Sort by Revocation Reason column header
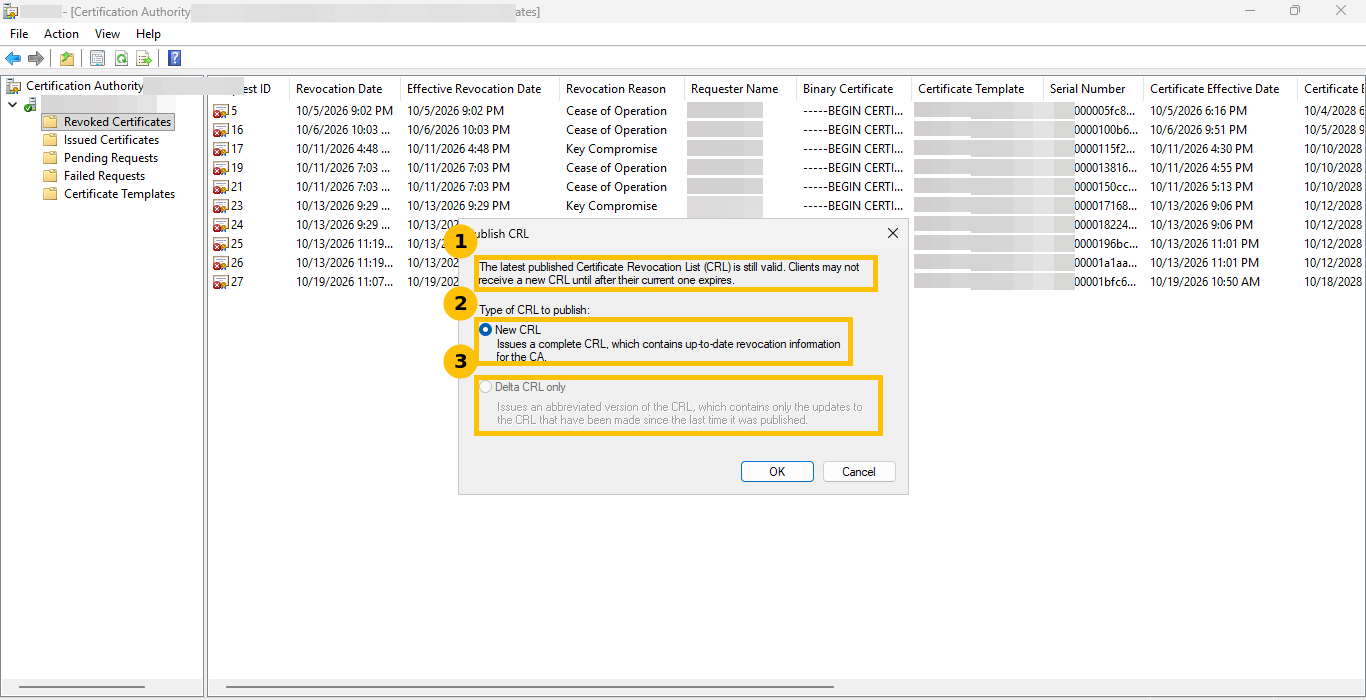Screen dimensions: 1366x700 click(622, 89)
